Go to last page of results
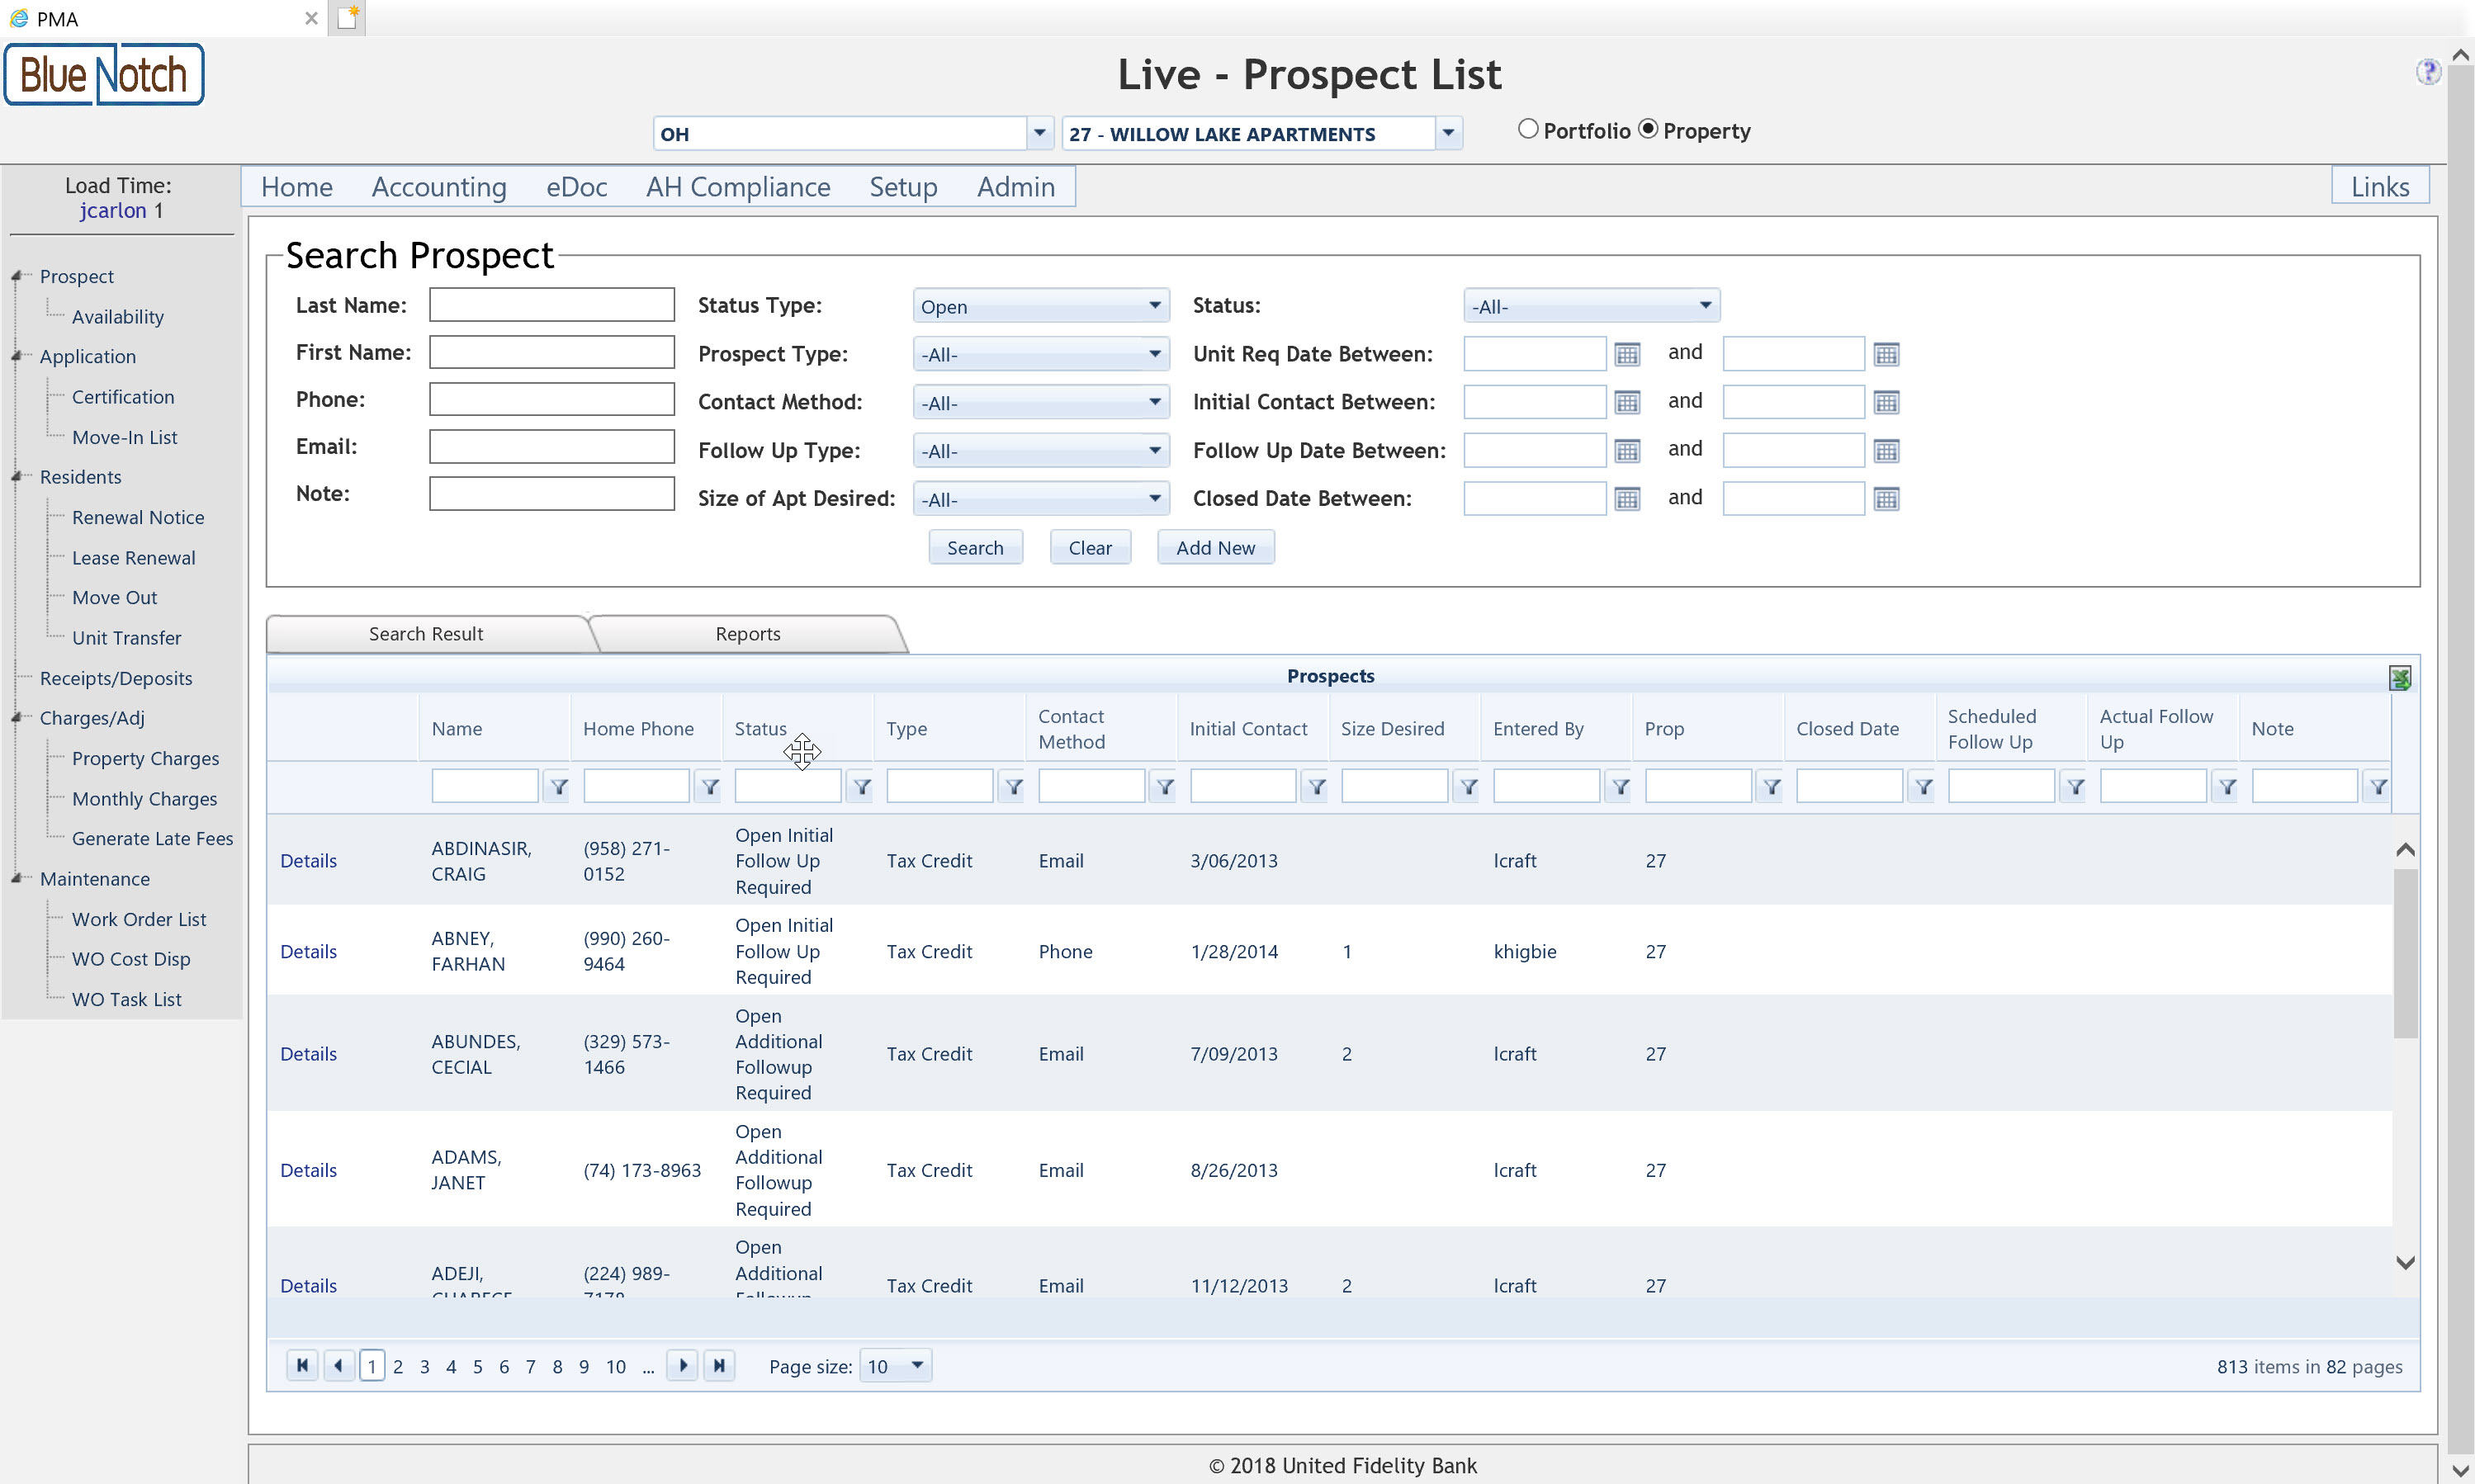Screen dimensions: 2475x1484 pos(719,1365)
